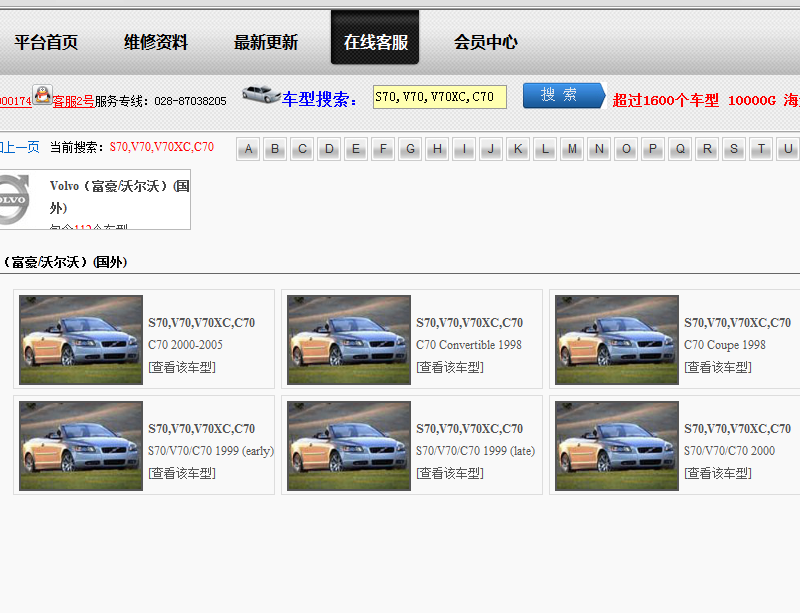This screenshot has height=613, width=800.
Task: Filter brands by letter B
Action: [x=275, y=149]
